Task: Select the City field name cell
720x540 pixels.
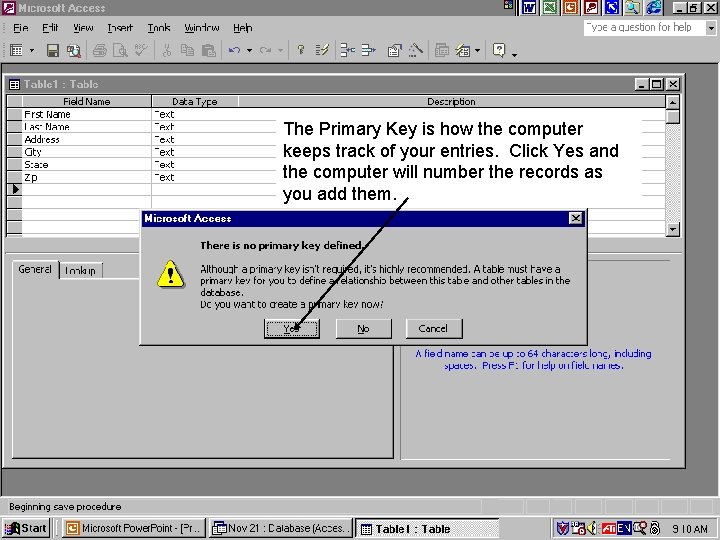Action: pyautogui.click(x=87, y=152)
